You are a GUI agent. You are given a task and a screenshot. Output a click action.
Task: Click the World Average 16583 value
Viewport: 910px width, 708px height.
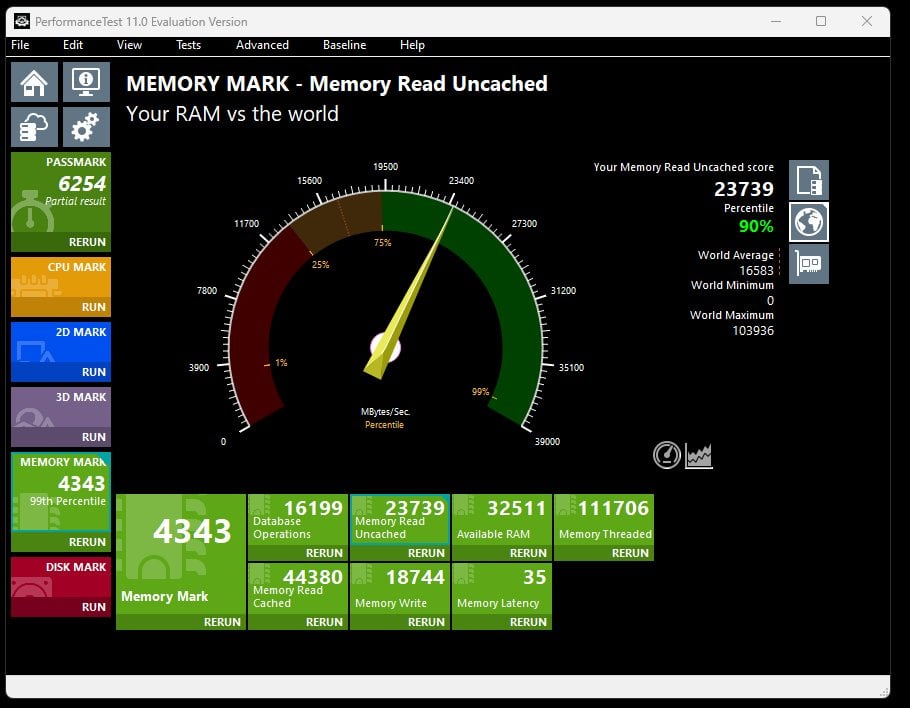(756, 270)
